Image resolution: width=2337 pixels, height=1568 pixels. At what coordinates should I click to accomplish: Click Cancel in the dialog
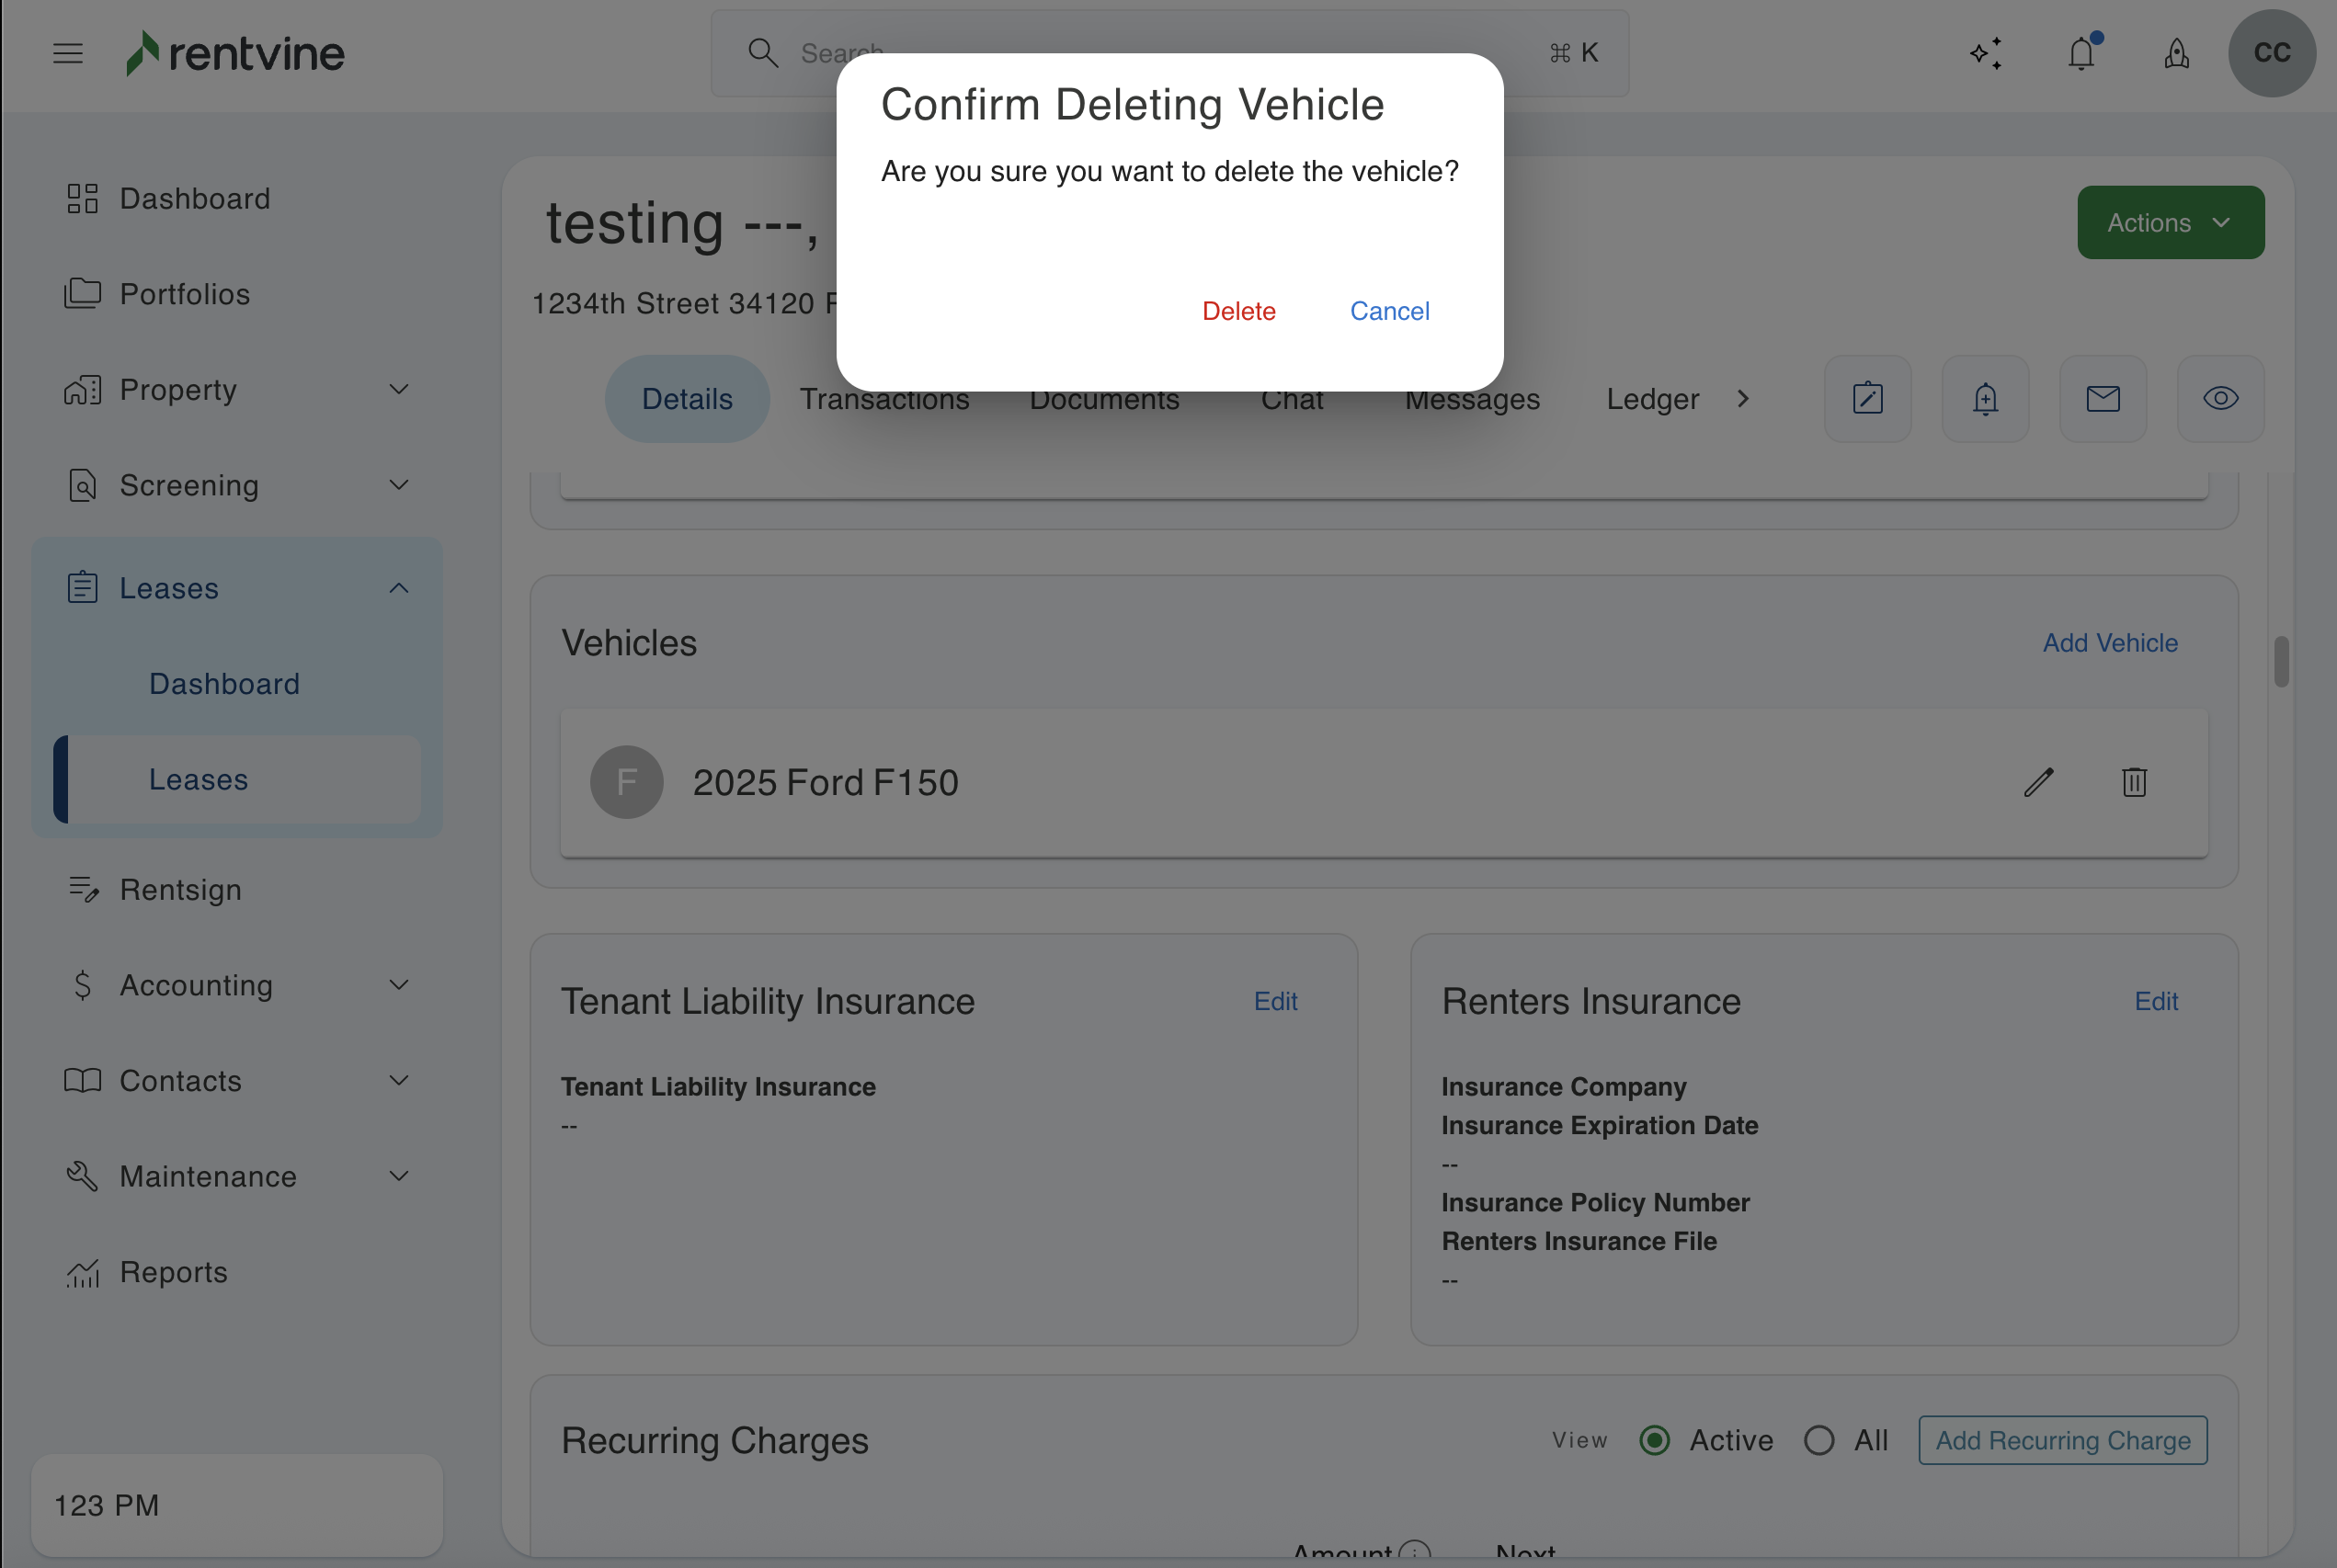[x=1389, y=311]
